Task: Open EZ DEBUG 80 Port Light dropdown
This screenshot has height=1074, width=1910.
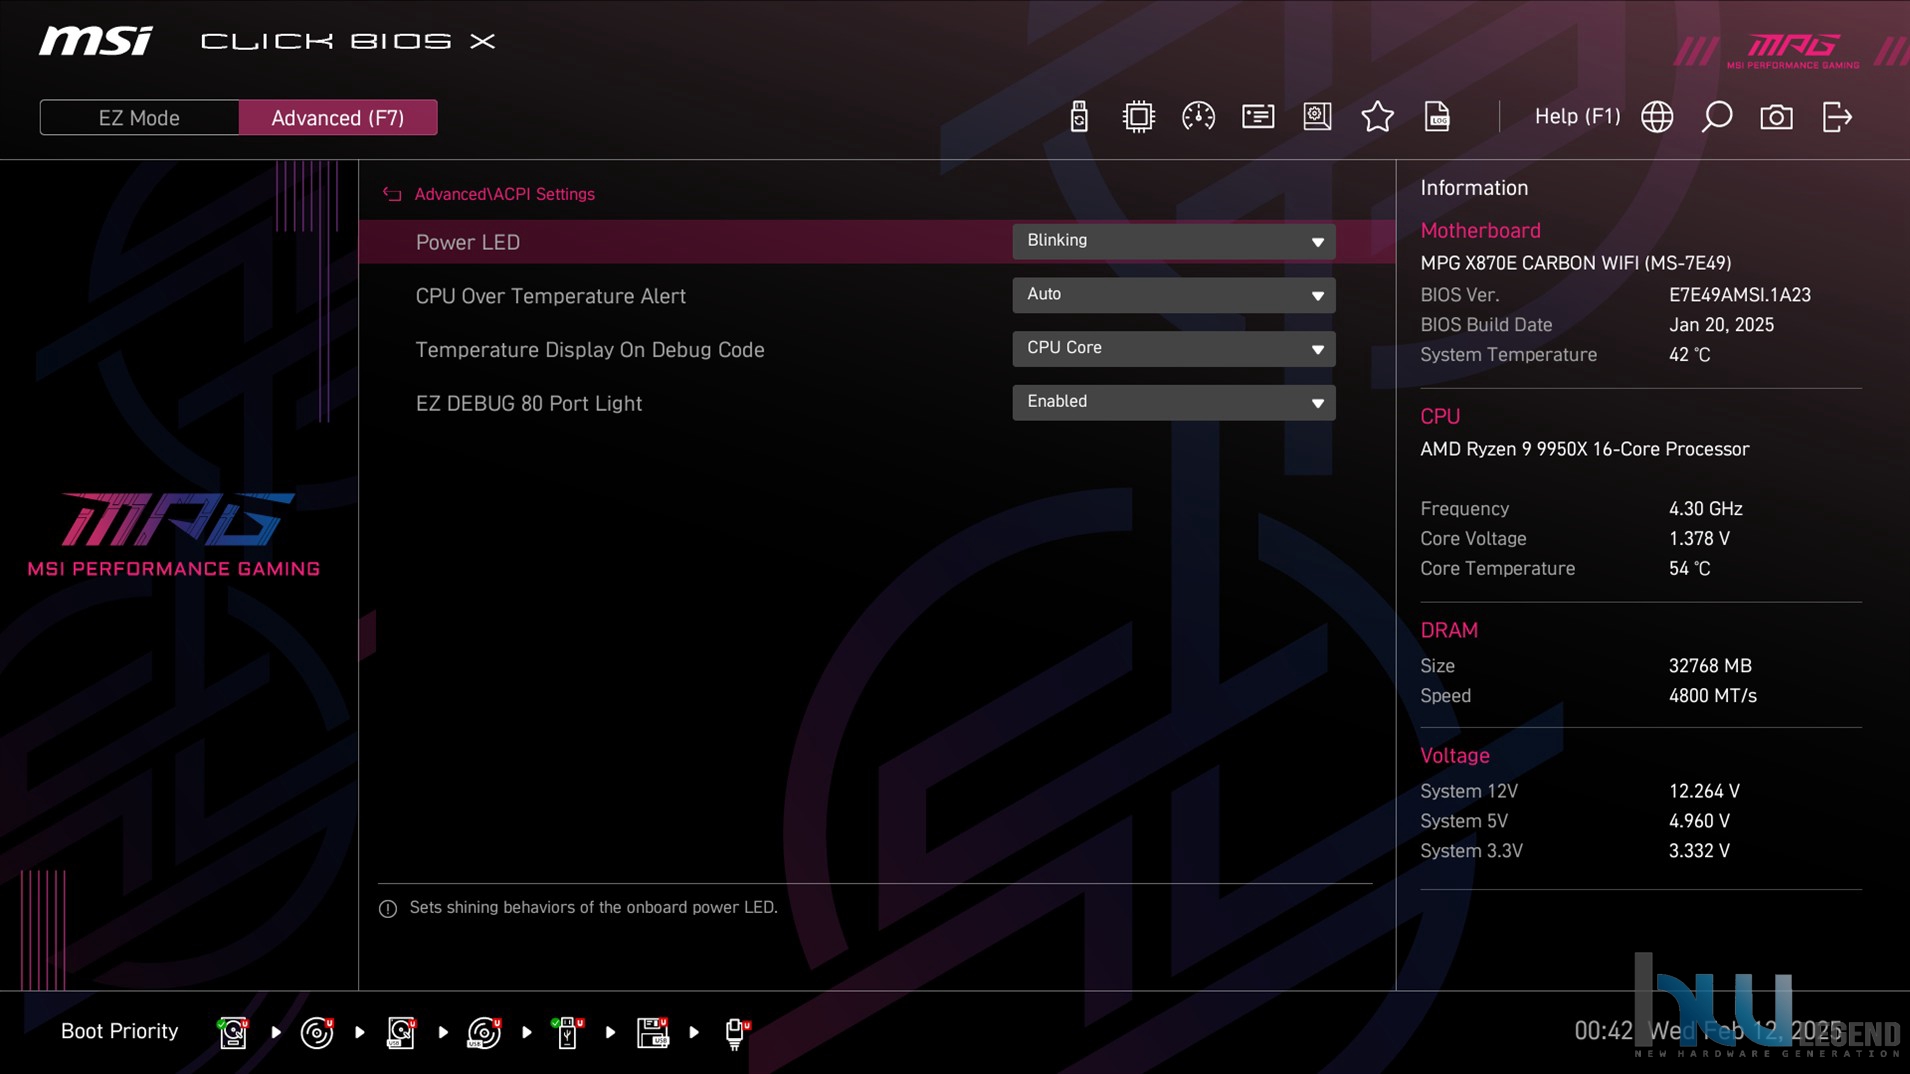Action: [x=1173, y=402]
